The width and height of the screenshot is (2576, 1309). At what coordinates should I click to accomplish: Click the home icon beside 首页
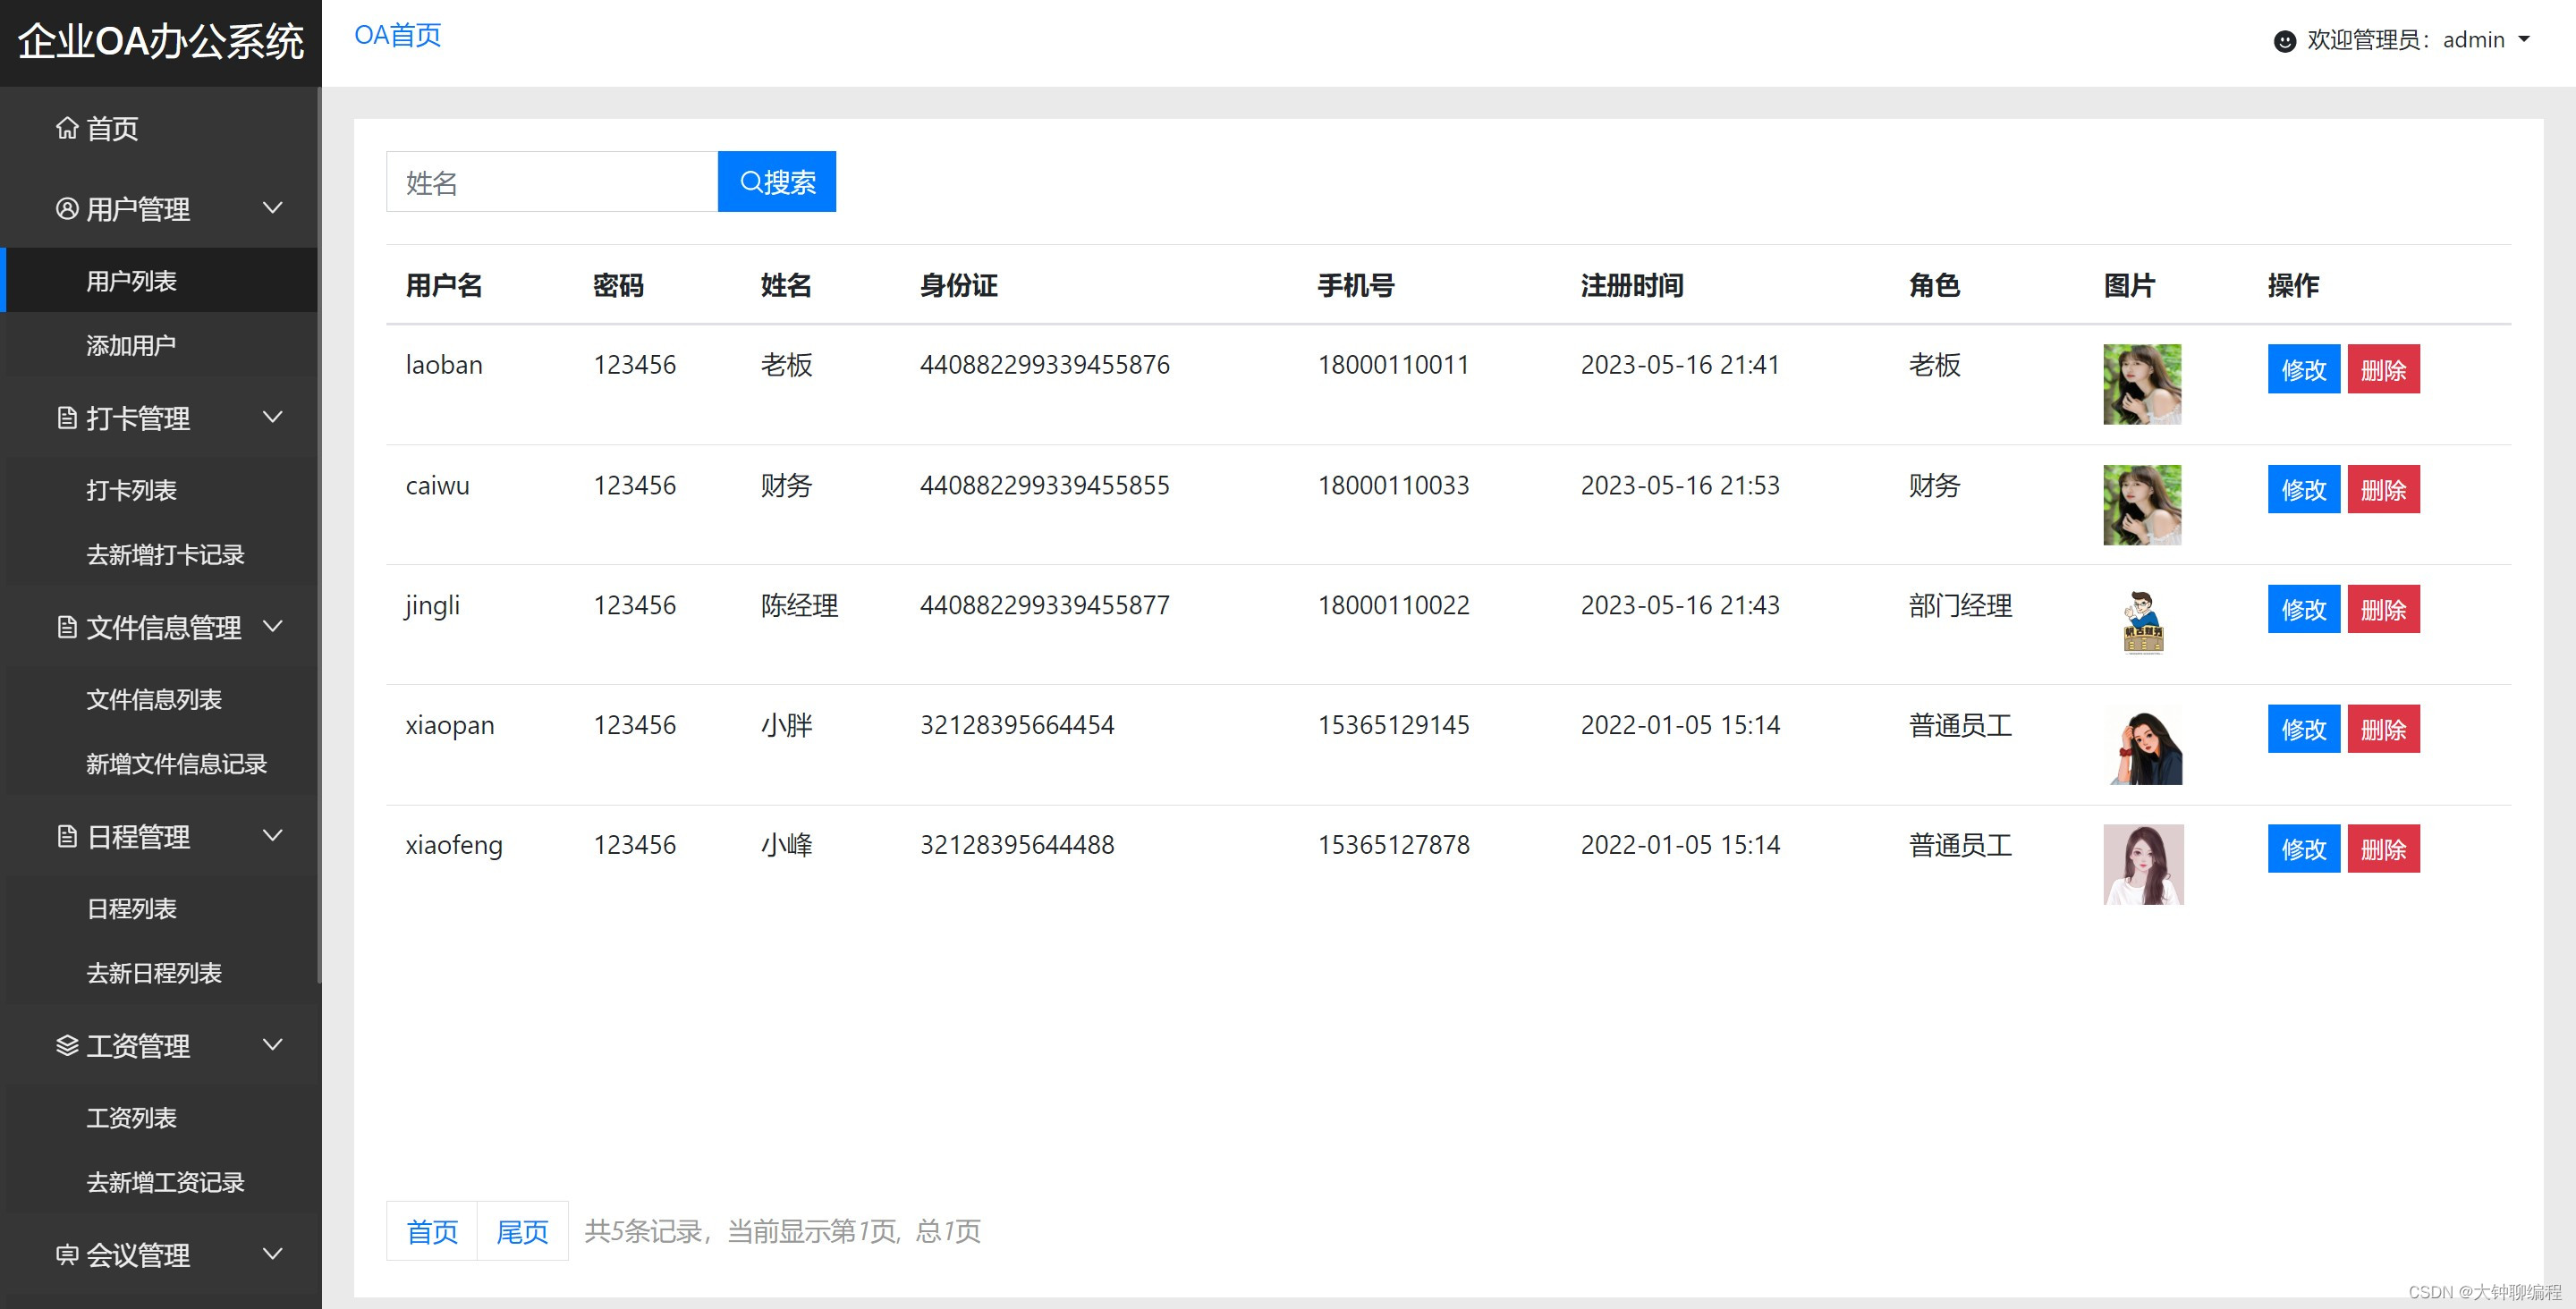pos(67,128)
